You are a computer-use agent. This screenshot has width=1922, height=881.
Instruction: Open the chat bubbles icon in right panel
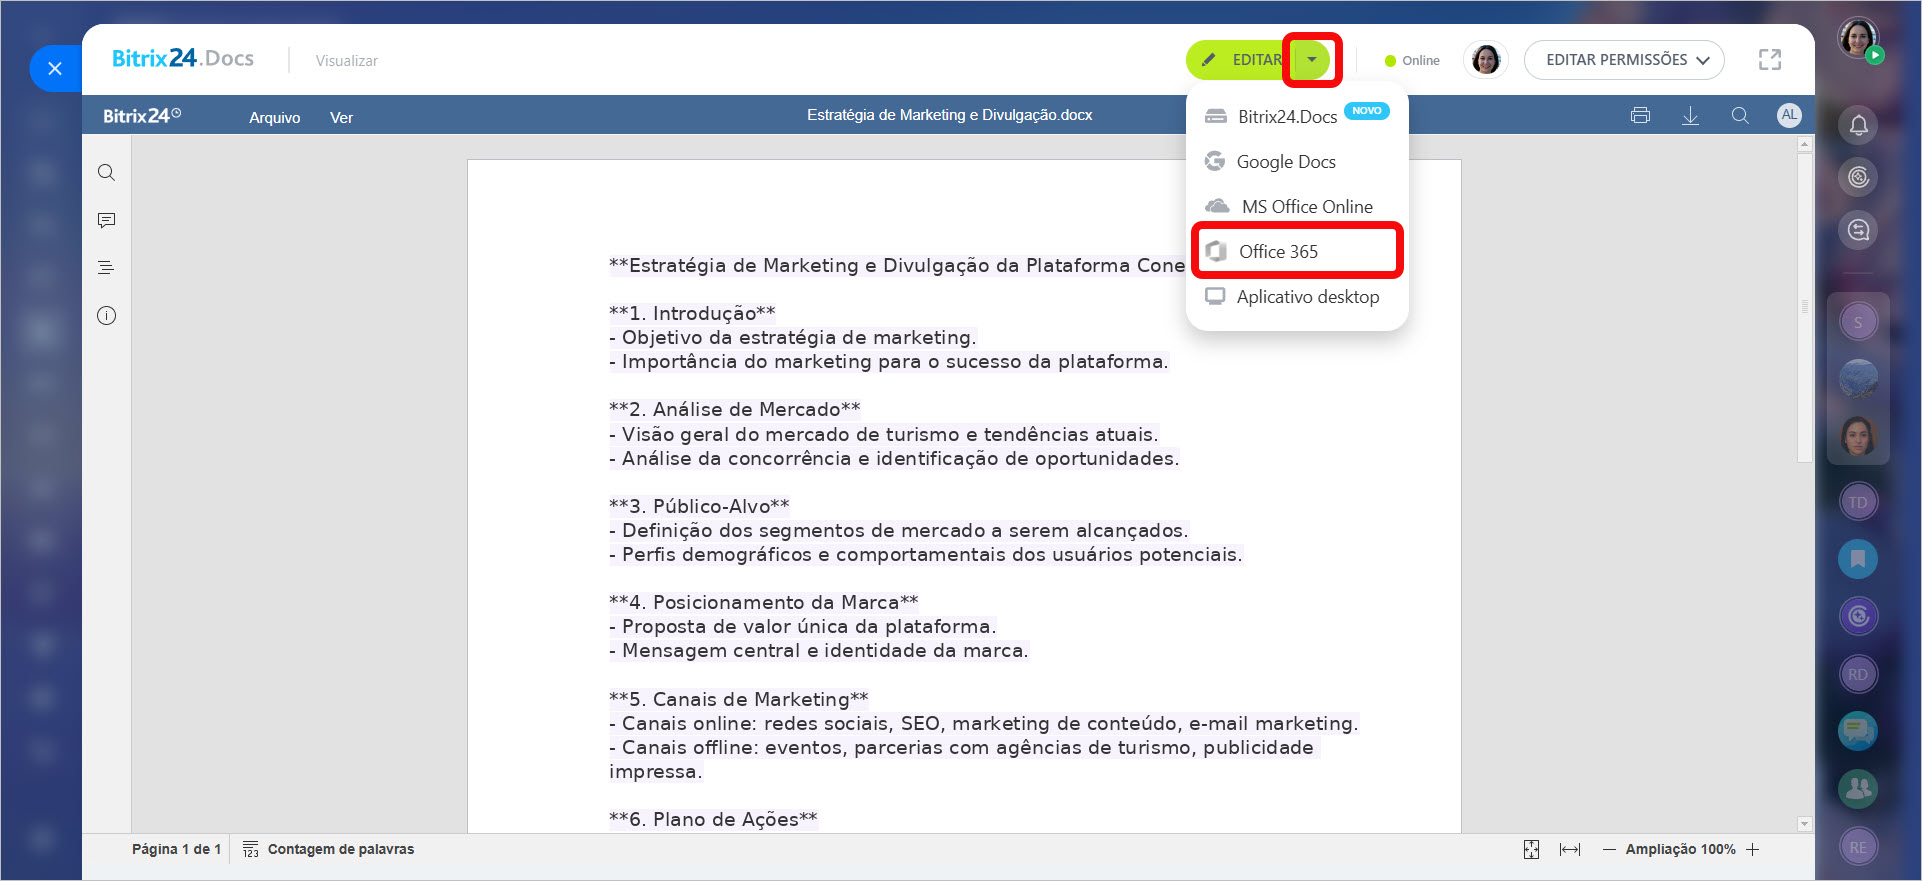1858,731
